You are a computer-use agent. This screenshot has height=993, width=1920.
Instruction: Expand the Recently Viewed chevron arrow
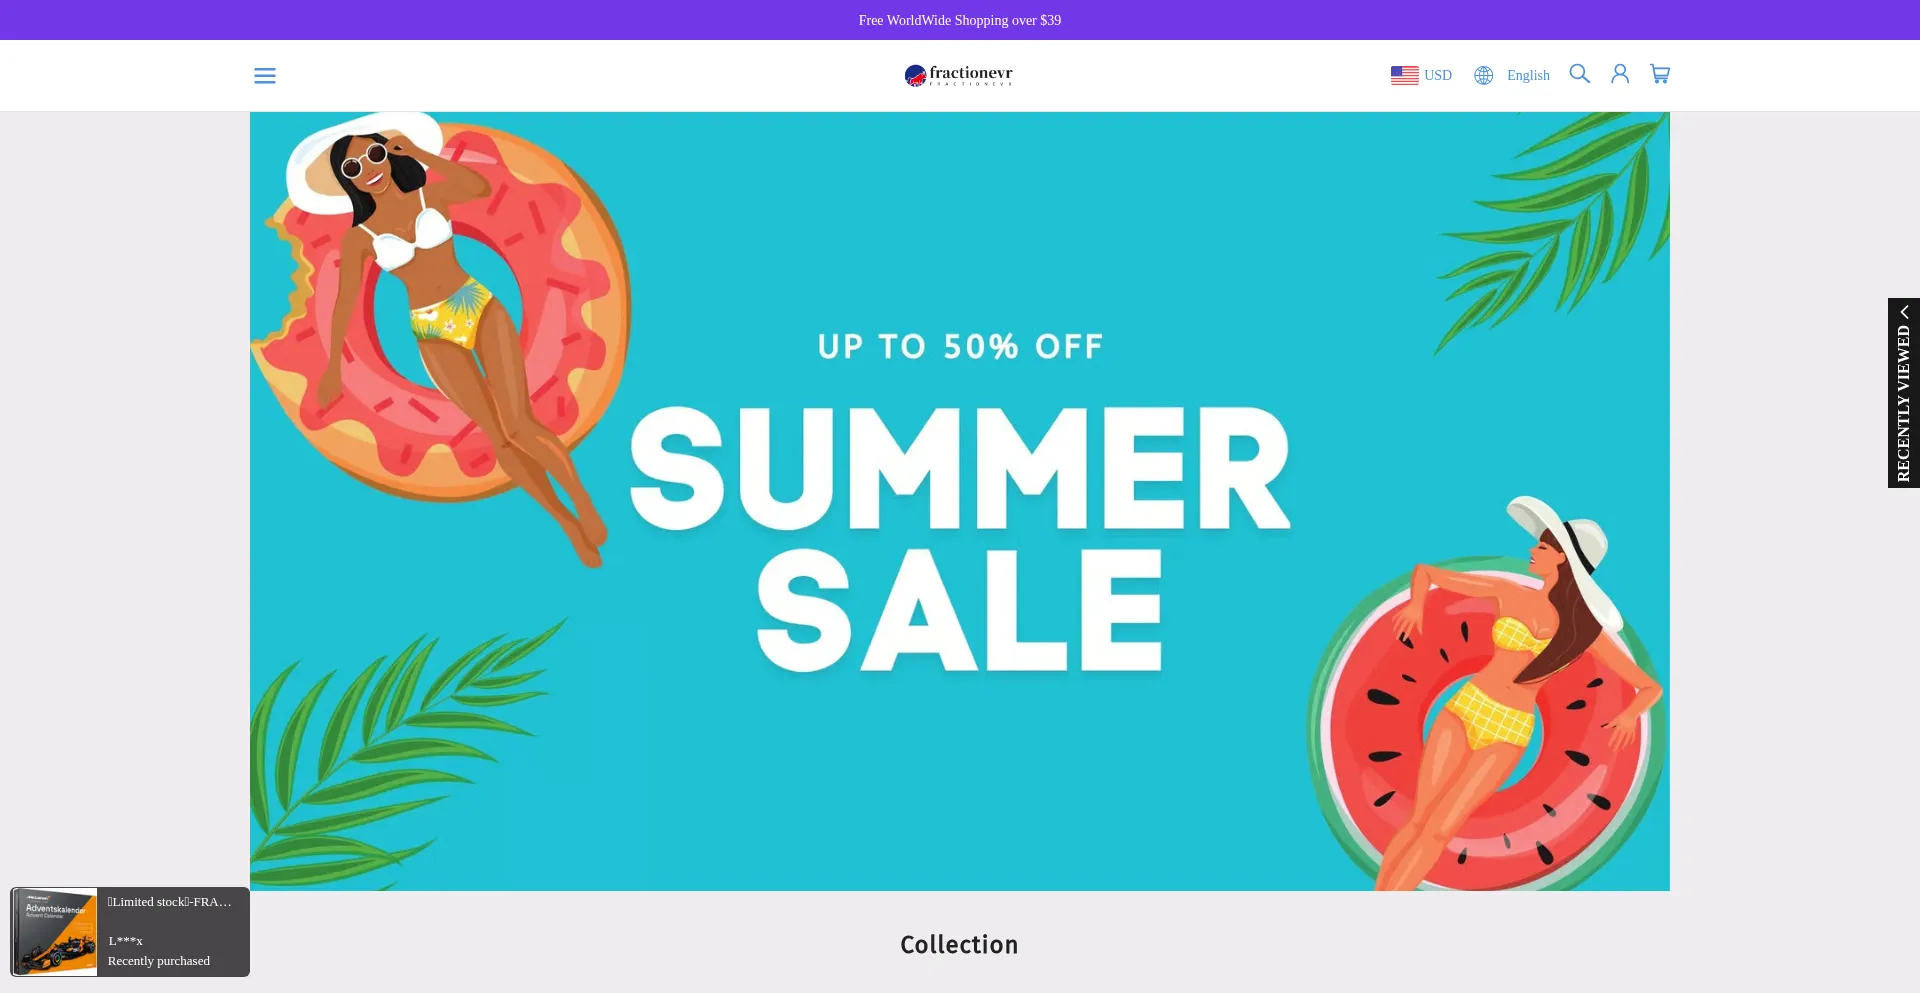tap(1904, 312)
